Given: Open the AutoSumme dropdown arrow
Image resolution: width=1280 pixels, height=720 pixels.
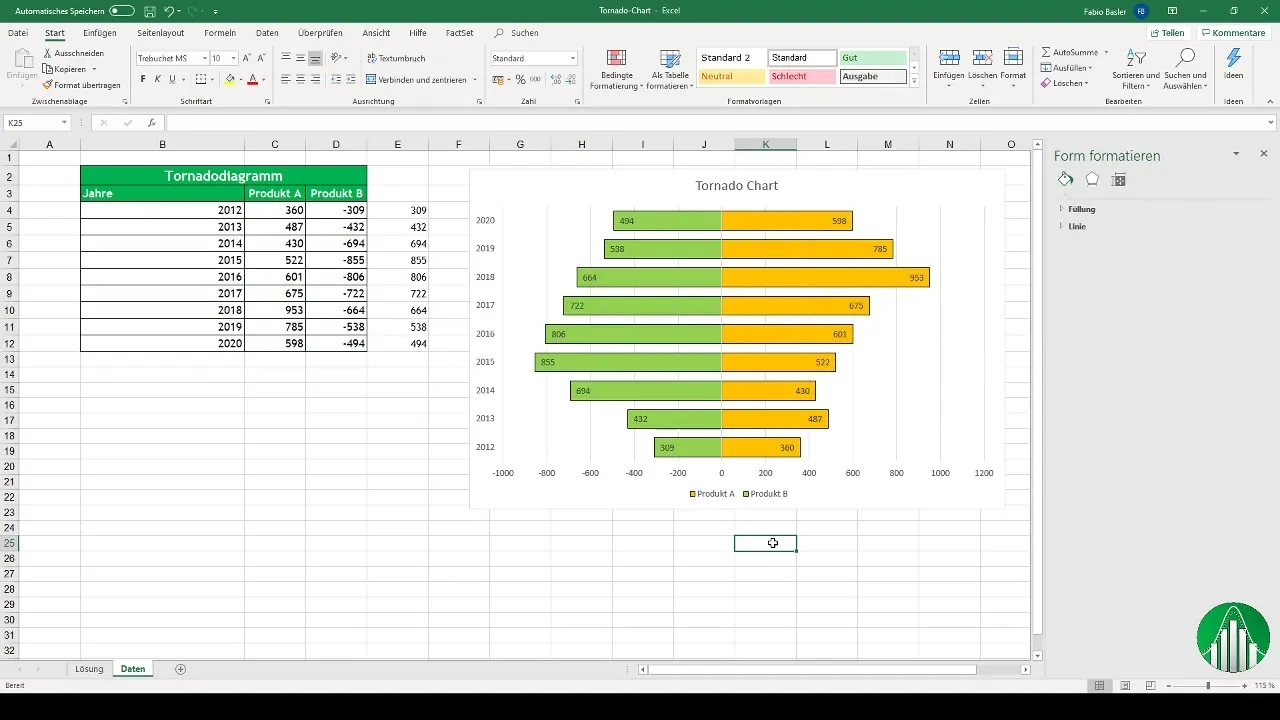Looking at the screenshot, I should pyautogui.click(x=1106, y=51).
